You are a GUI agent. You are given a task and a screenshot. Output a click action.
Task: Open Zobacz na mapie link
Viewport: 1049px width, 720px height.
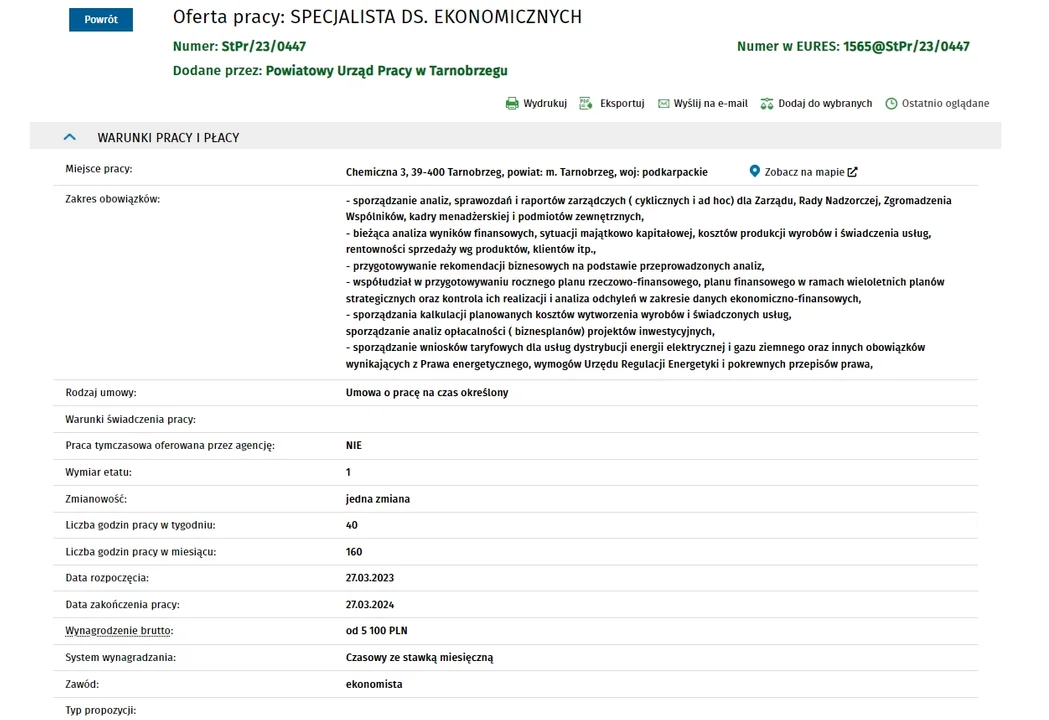[804, 172]
